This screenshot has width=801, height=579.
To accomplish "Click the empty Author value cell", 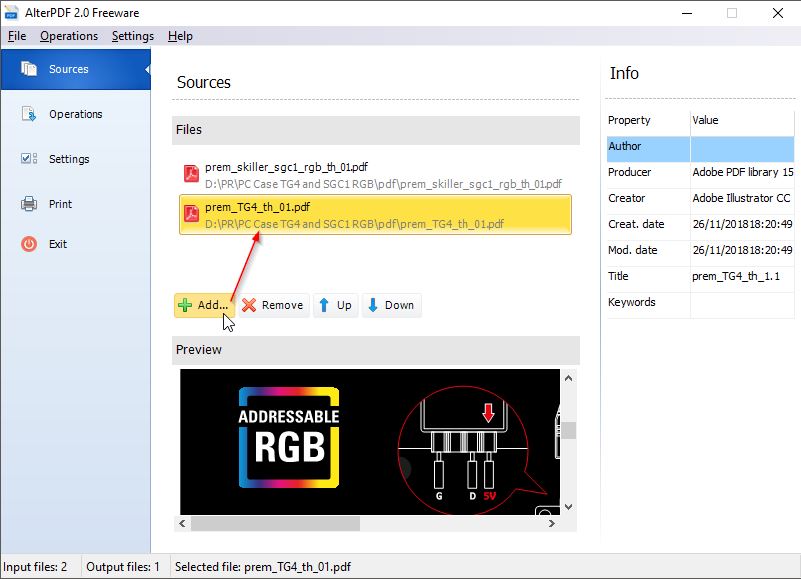I will pos(743,149).
